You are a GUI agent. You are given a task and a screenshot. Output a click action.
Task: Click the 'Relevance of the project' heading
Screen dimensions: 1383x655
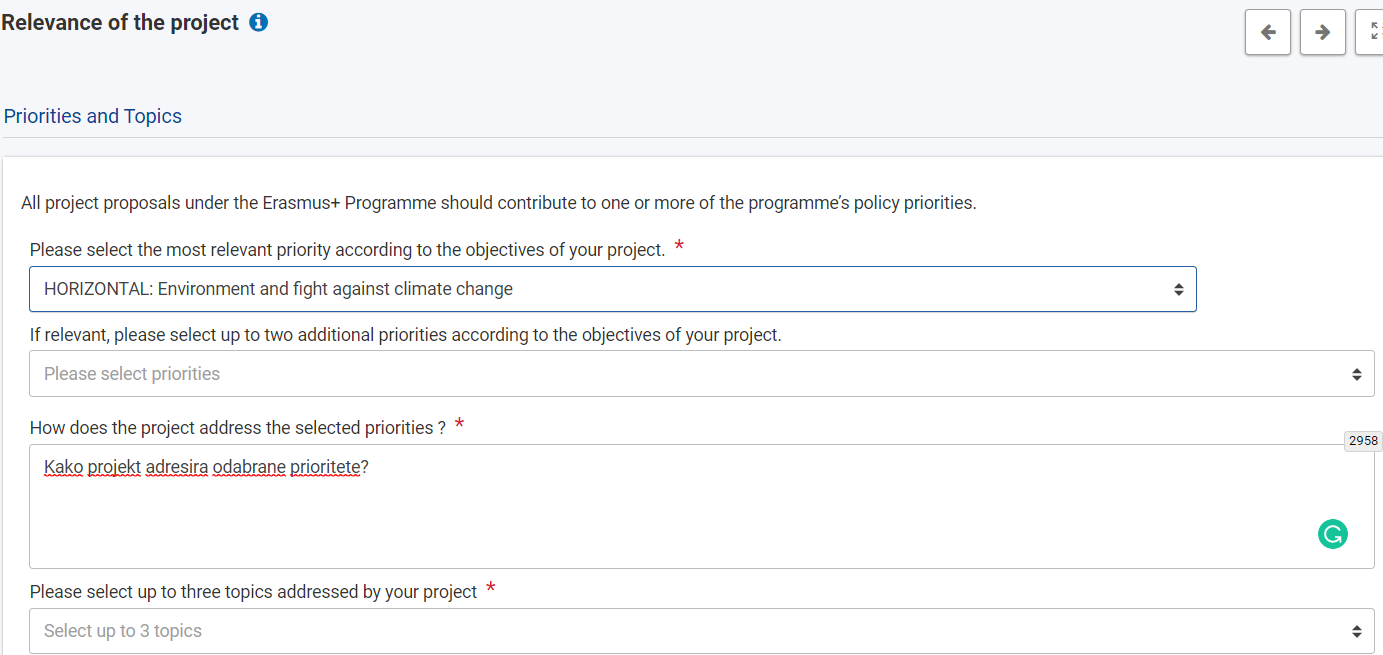[x=120, y=22]
